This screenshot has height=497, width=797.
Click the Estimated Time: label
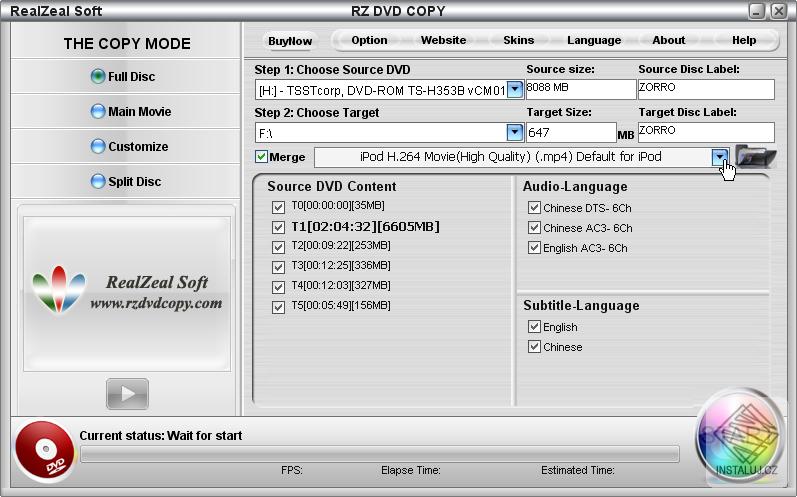point(577,470)
